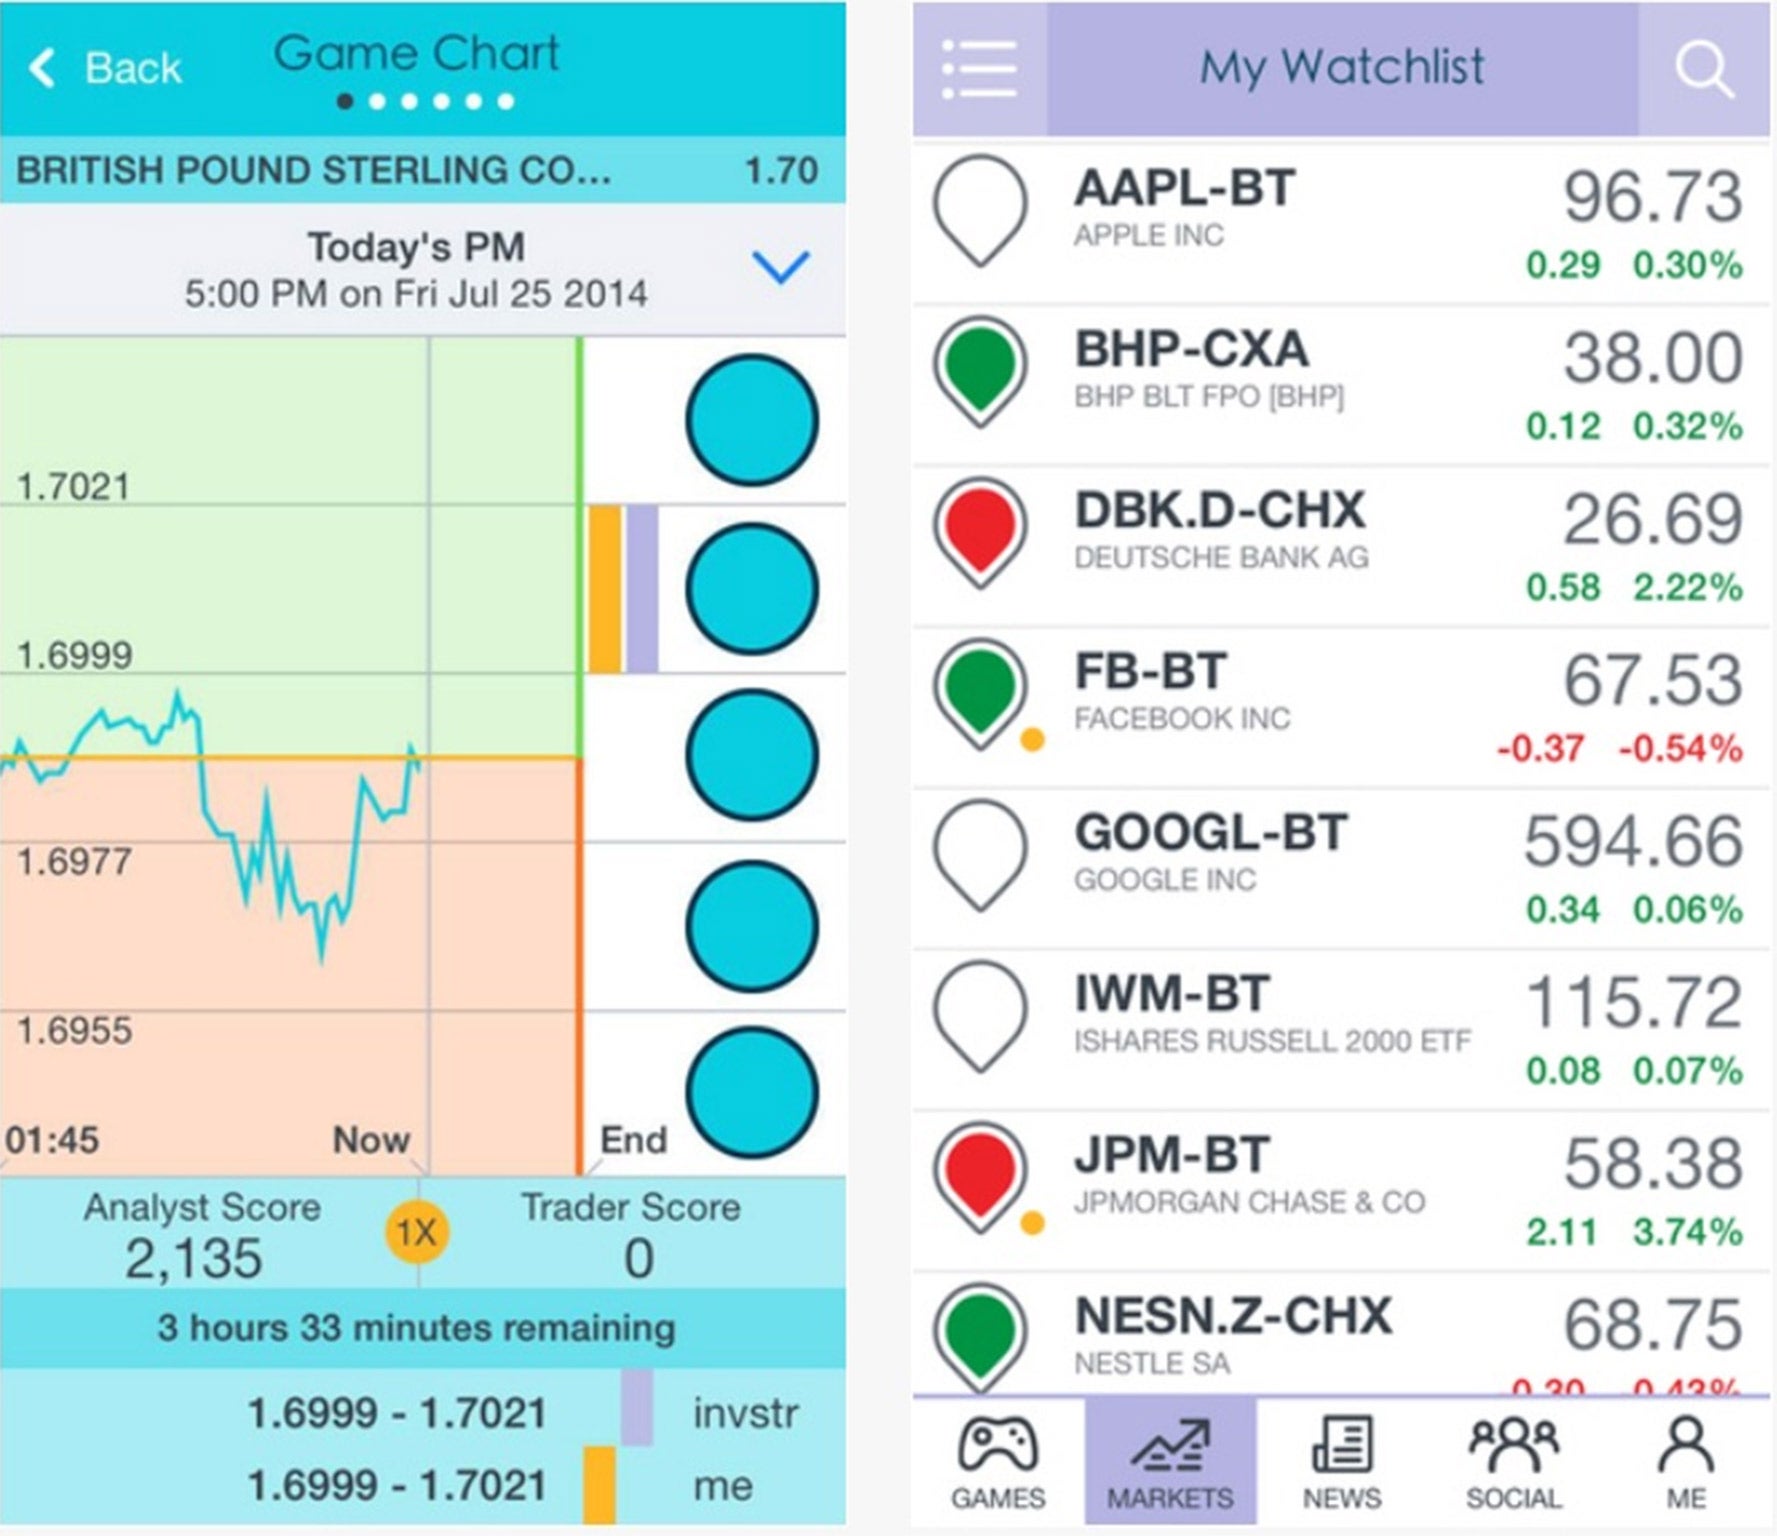
Task: Click the 'me' prediction row label
Action: tap(723, 1486)
